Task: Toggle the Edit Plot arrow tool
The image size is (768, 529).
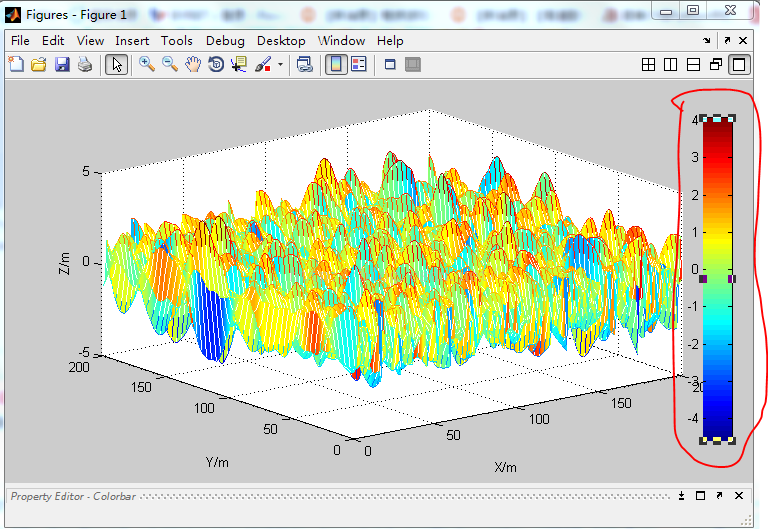Action: pos(116,65)
